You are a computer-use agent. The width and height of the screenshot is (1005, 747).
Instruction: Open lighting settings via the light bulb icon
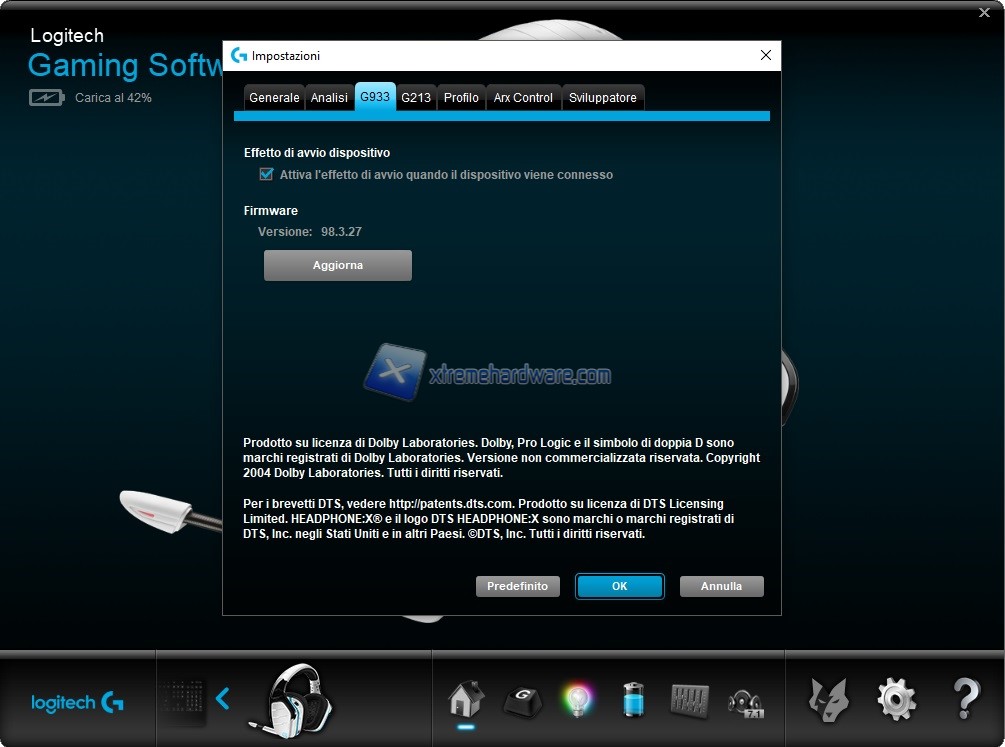tap(577, 698)
